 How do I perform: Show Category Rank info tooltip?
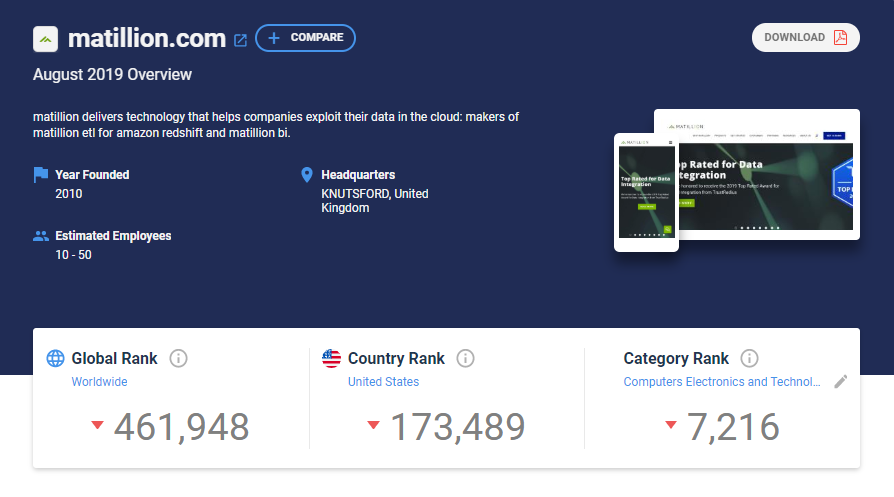tap(749, 359)
